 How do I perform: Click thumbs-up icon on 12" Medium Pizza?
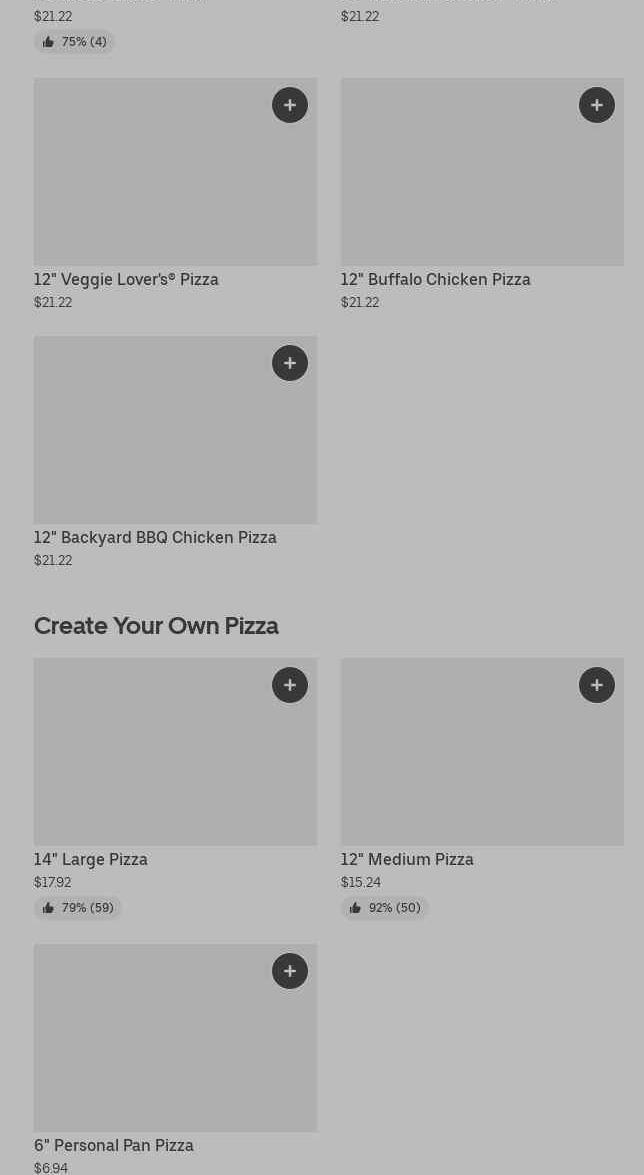(355, 908)
